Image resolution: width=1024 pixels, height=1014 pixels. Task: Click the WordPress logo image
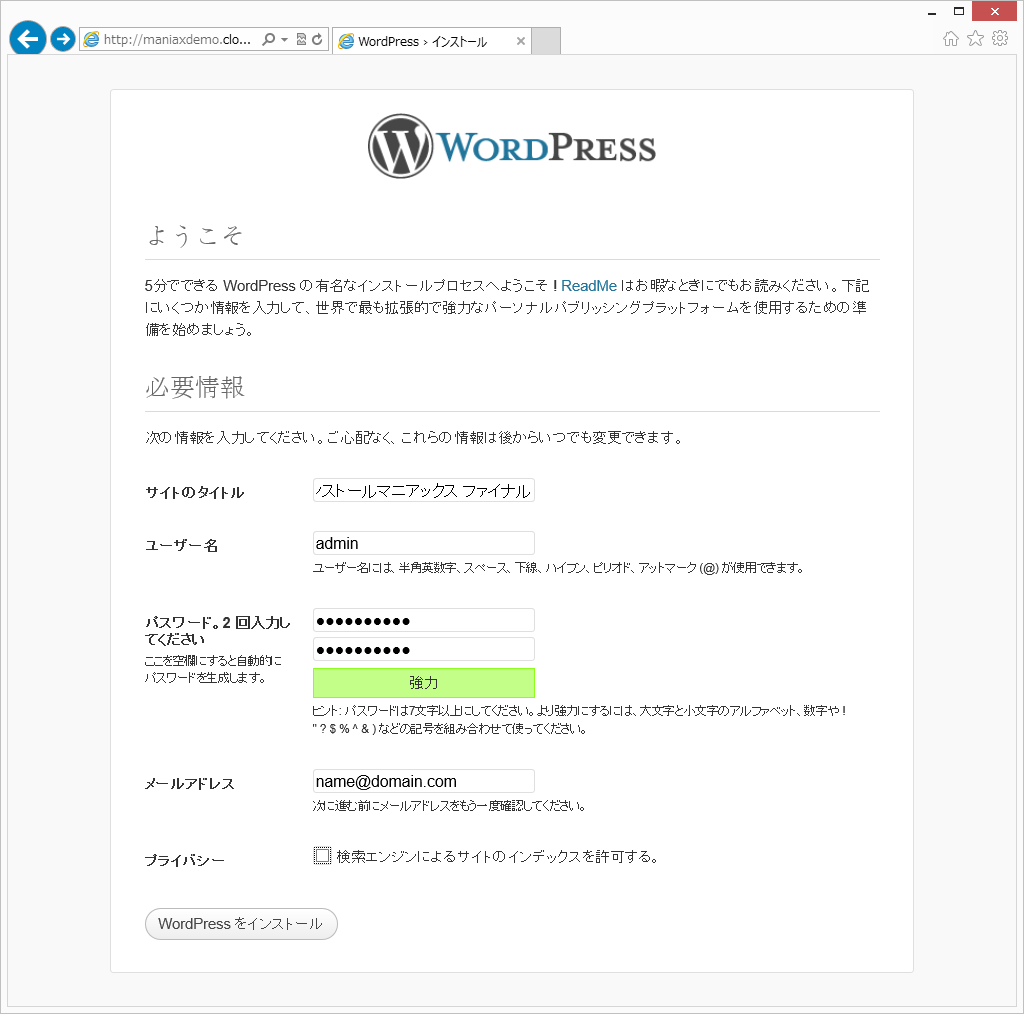coord(512,146)
